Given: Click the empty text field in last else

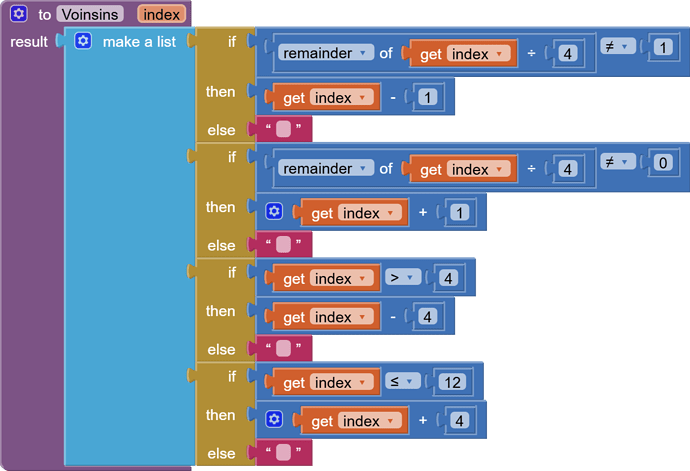Looking at the screenshot, I should (284, 454).
